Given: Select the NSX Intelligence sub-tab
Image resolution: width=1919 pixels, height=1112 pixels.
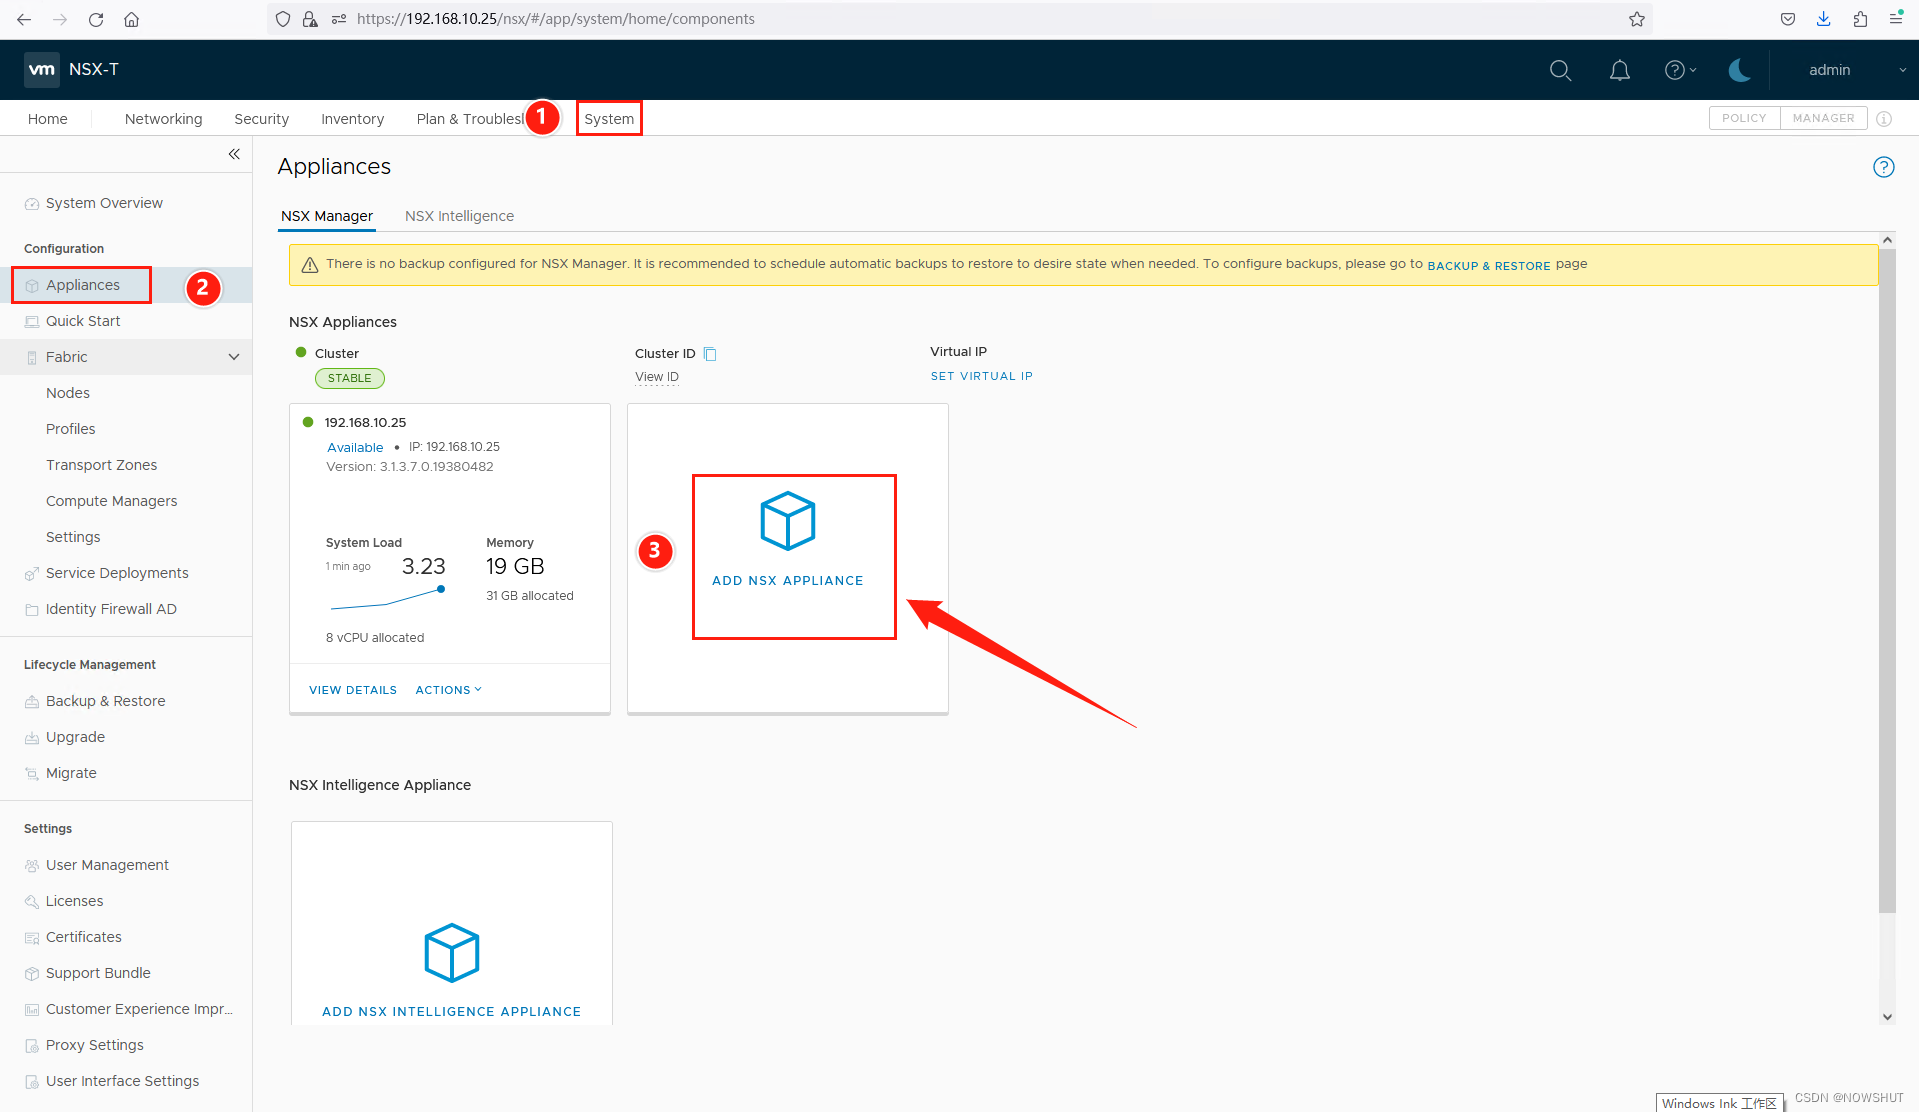Looking at the screenshot, I should (459, 216).
